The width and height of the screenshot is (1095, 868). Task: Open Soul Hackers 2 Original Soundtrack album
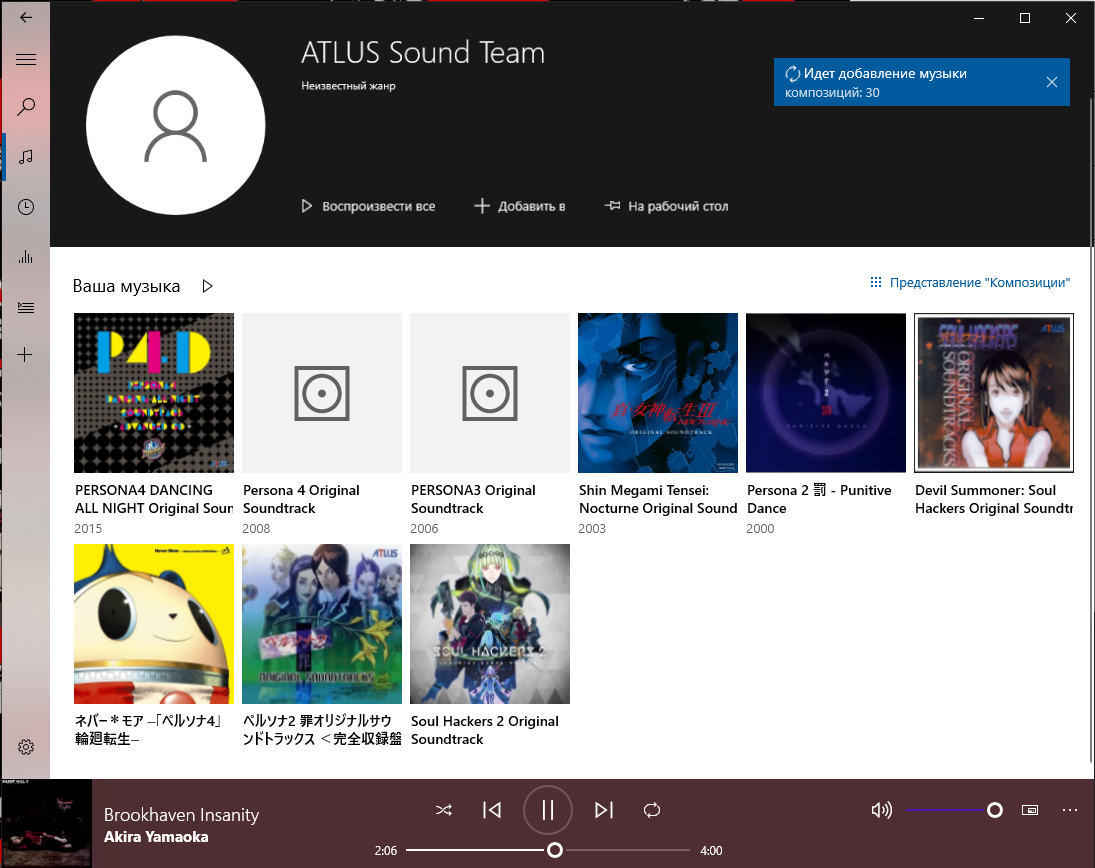pyautogui.click(x=490, y=646)
